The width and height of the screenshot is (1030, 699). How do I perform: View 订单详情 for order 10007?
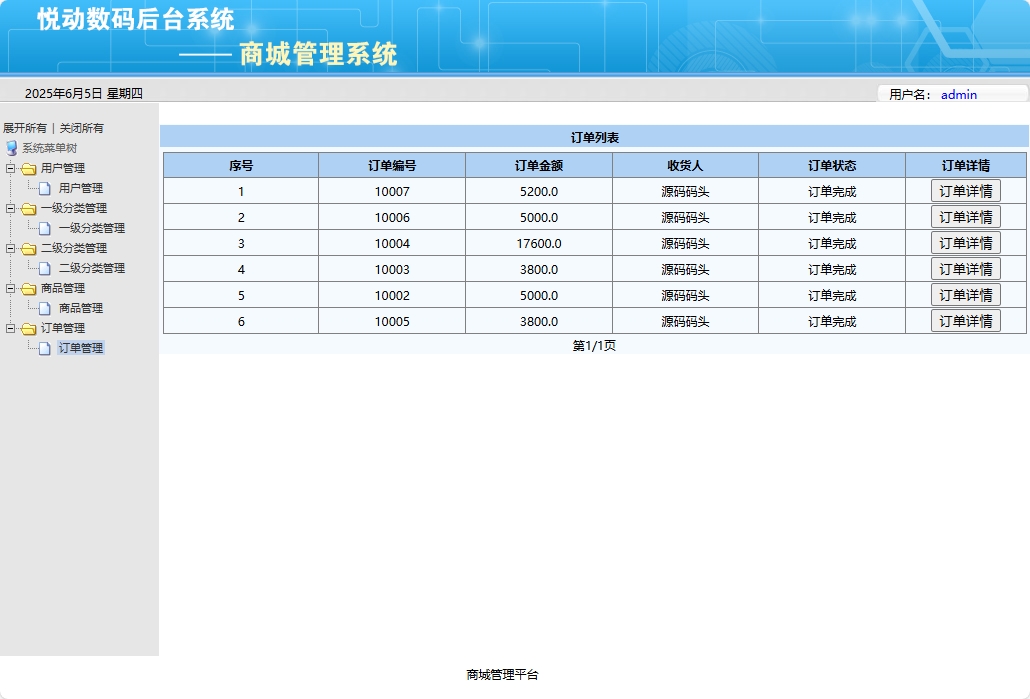pyautogui.click(x=966, y=191)
